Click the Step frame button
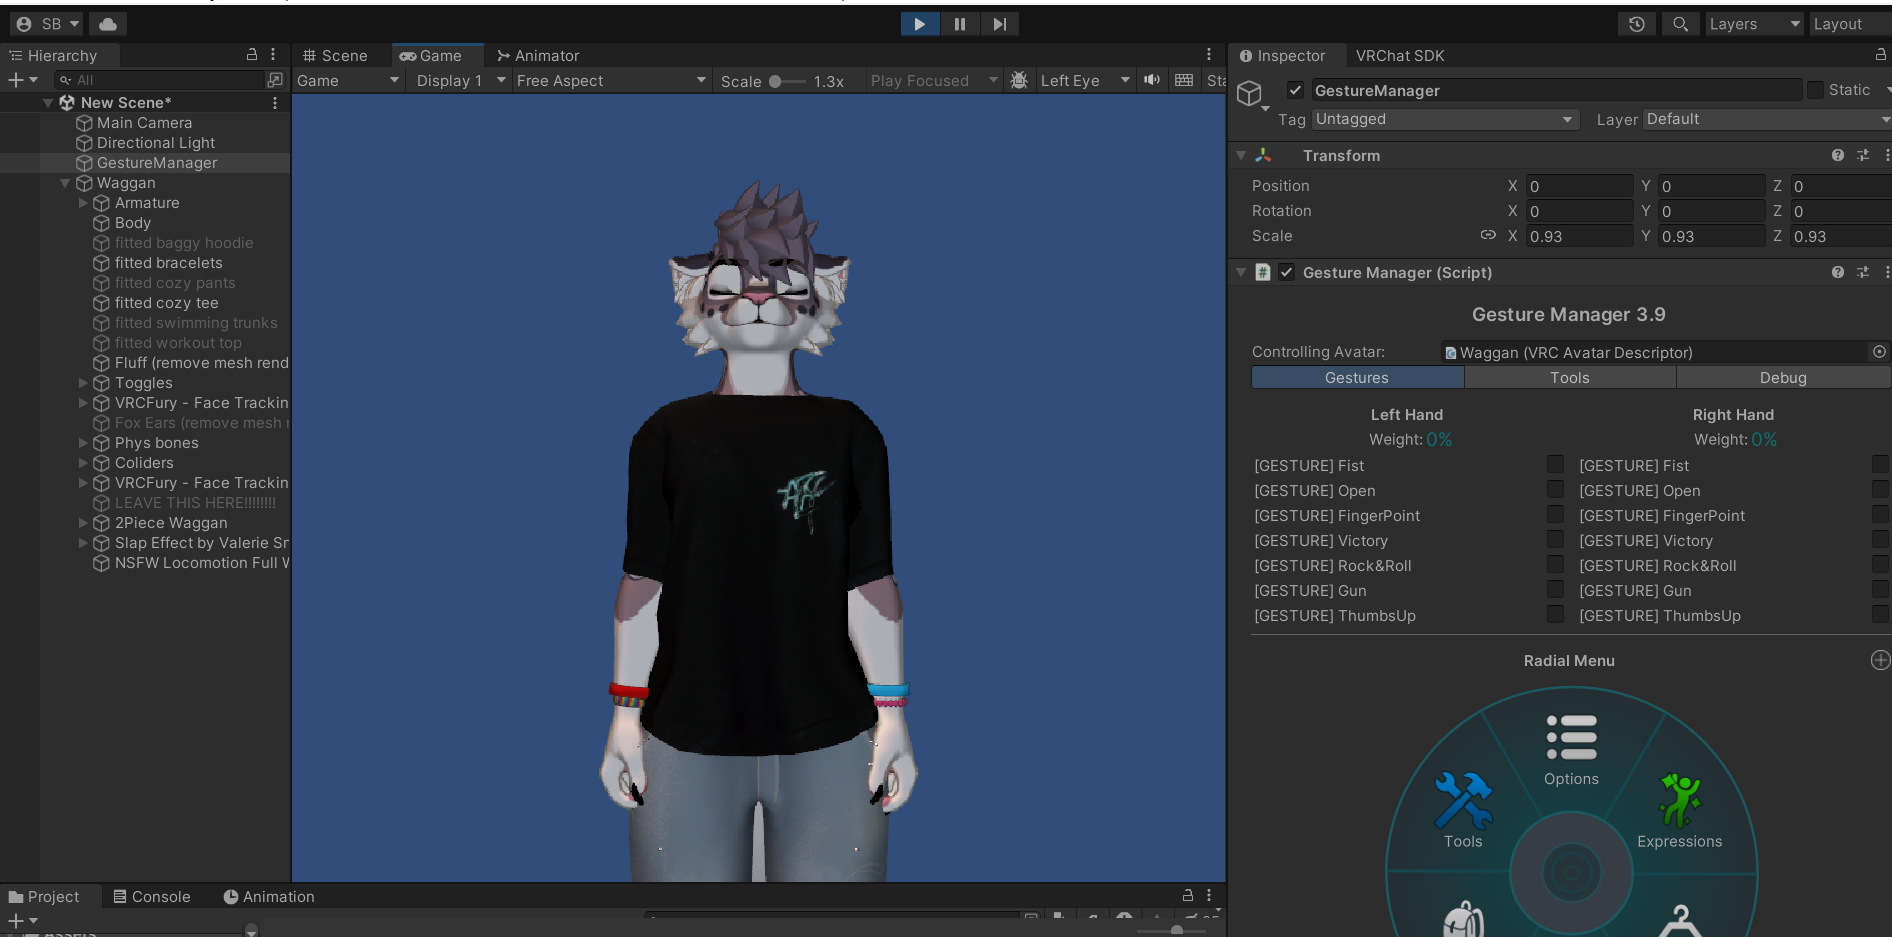The height and width of the screenshot is (937, 1892). coord(1000,24)
